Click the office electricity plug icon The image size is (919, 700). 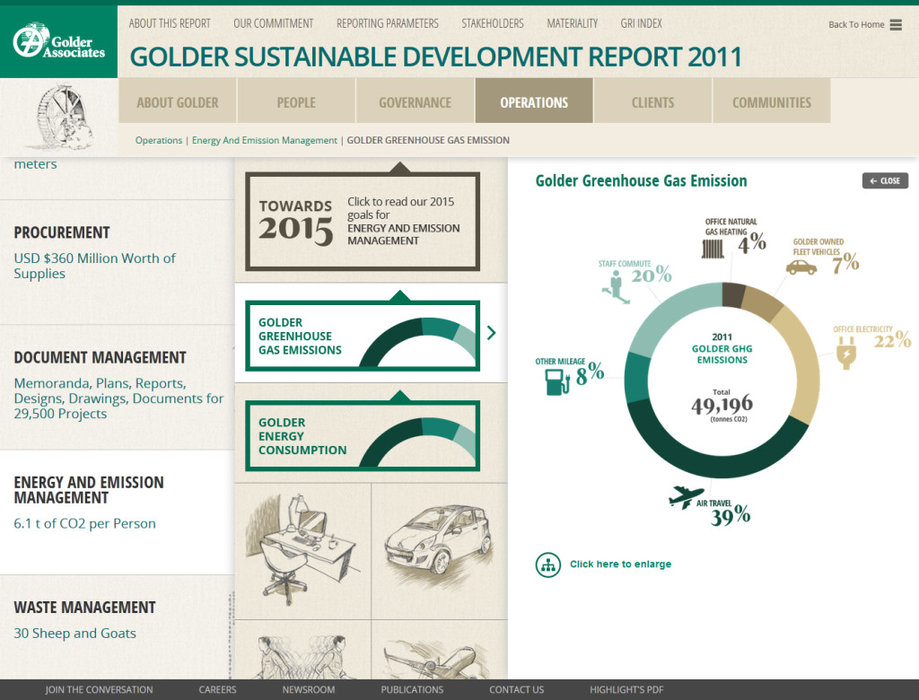pos(848,352)
